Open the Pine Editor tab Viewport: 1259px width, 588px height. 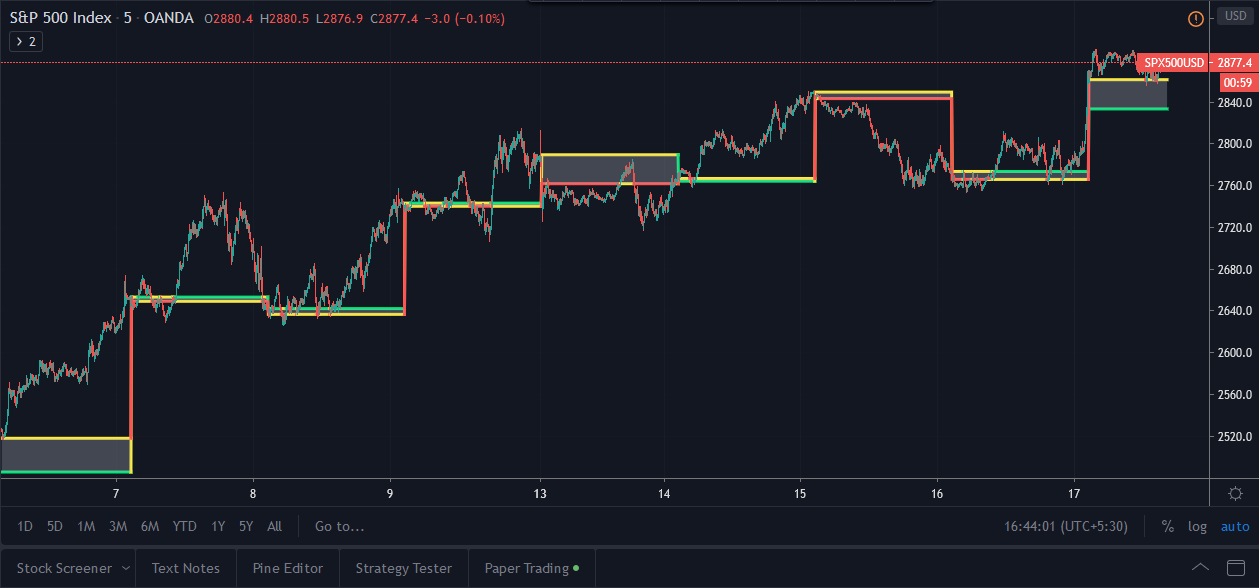point(288,568)
